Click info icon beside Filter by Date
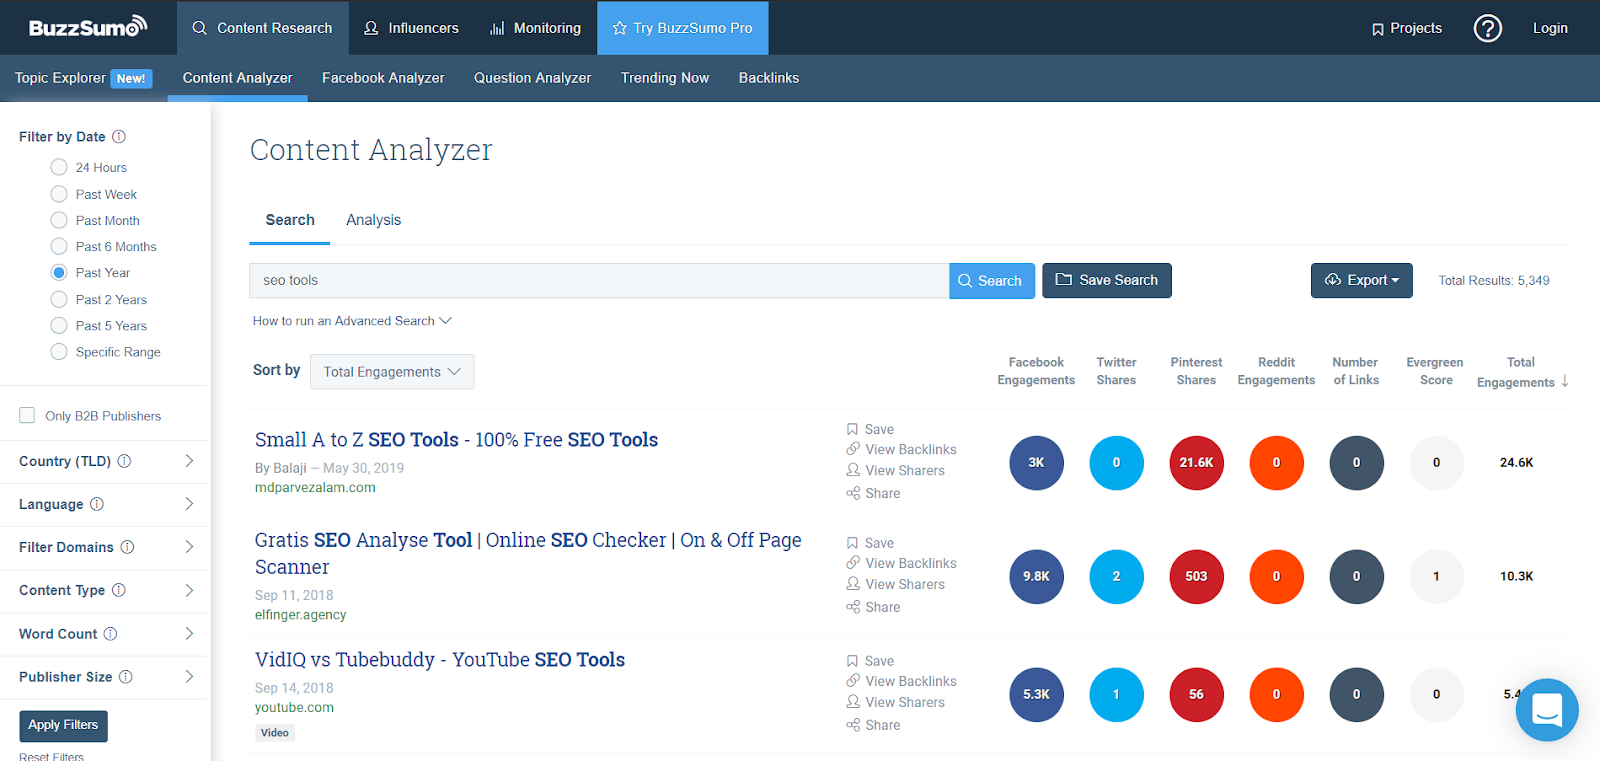The width and height of the screenshot is (1600, 761). coord(119,136)
